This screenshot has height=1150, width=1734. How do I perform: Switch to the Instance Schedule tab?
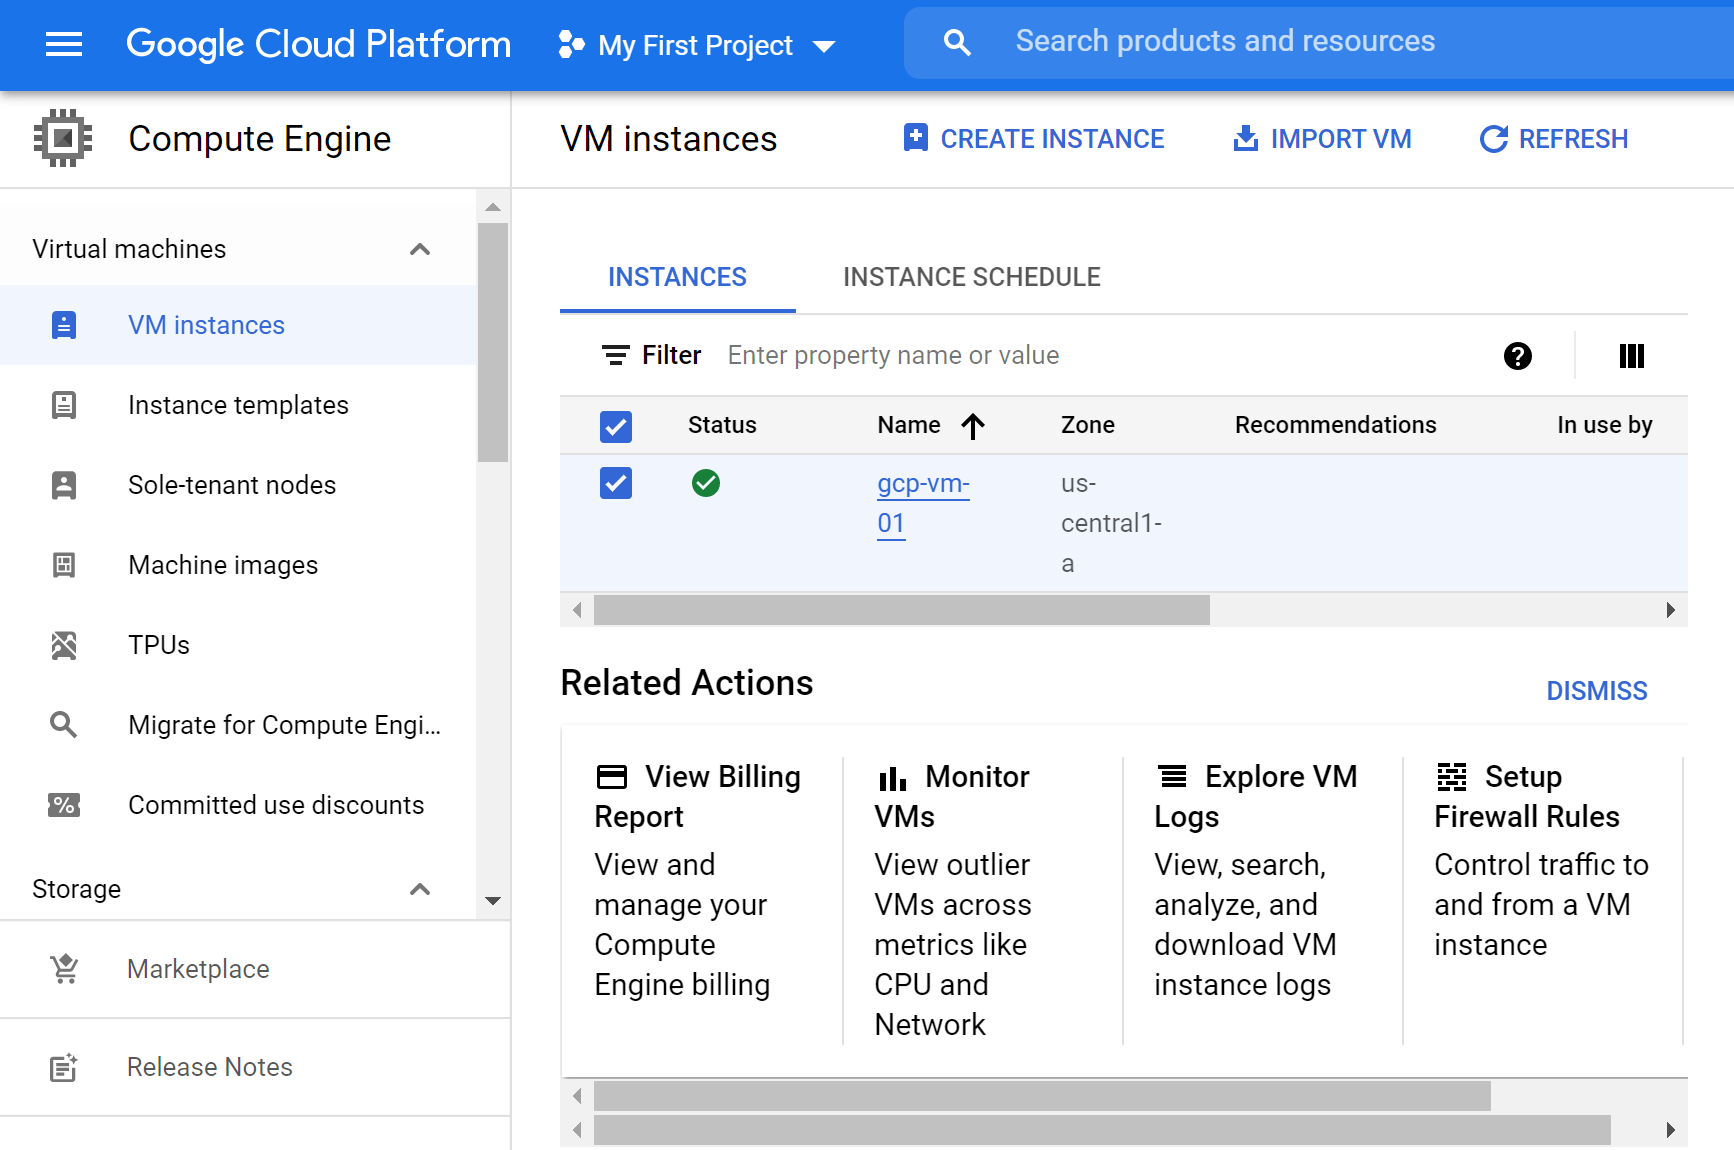[x=972, y=277]
